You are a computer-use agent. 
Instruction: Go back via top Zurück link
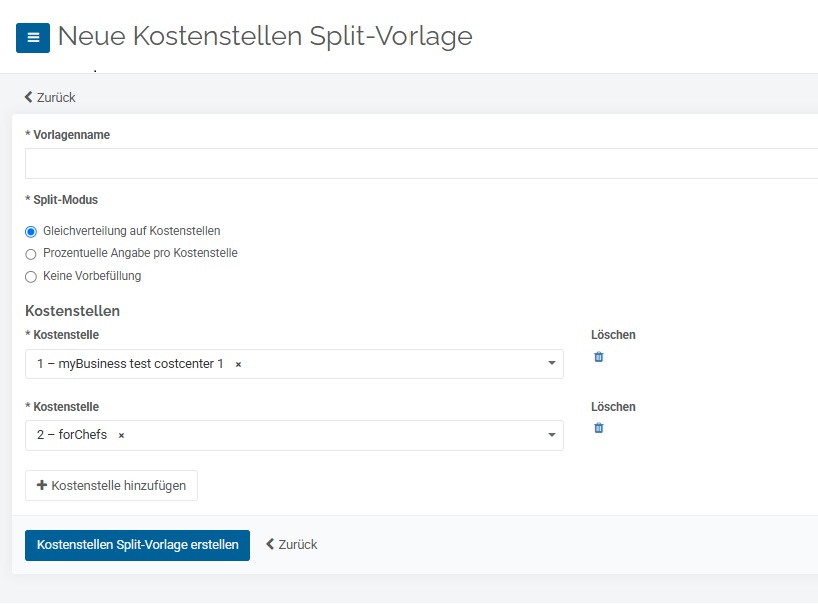pos(50,98)
